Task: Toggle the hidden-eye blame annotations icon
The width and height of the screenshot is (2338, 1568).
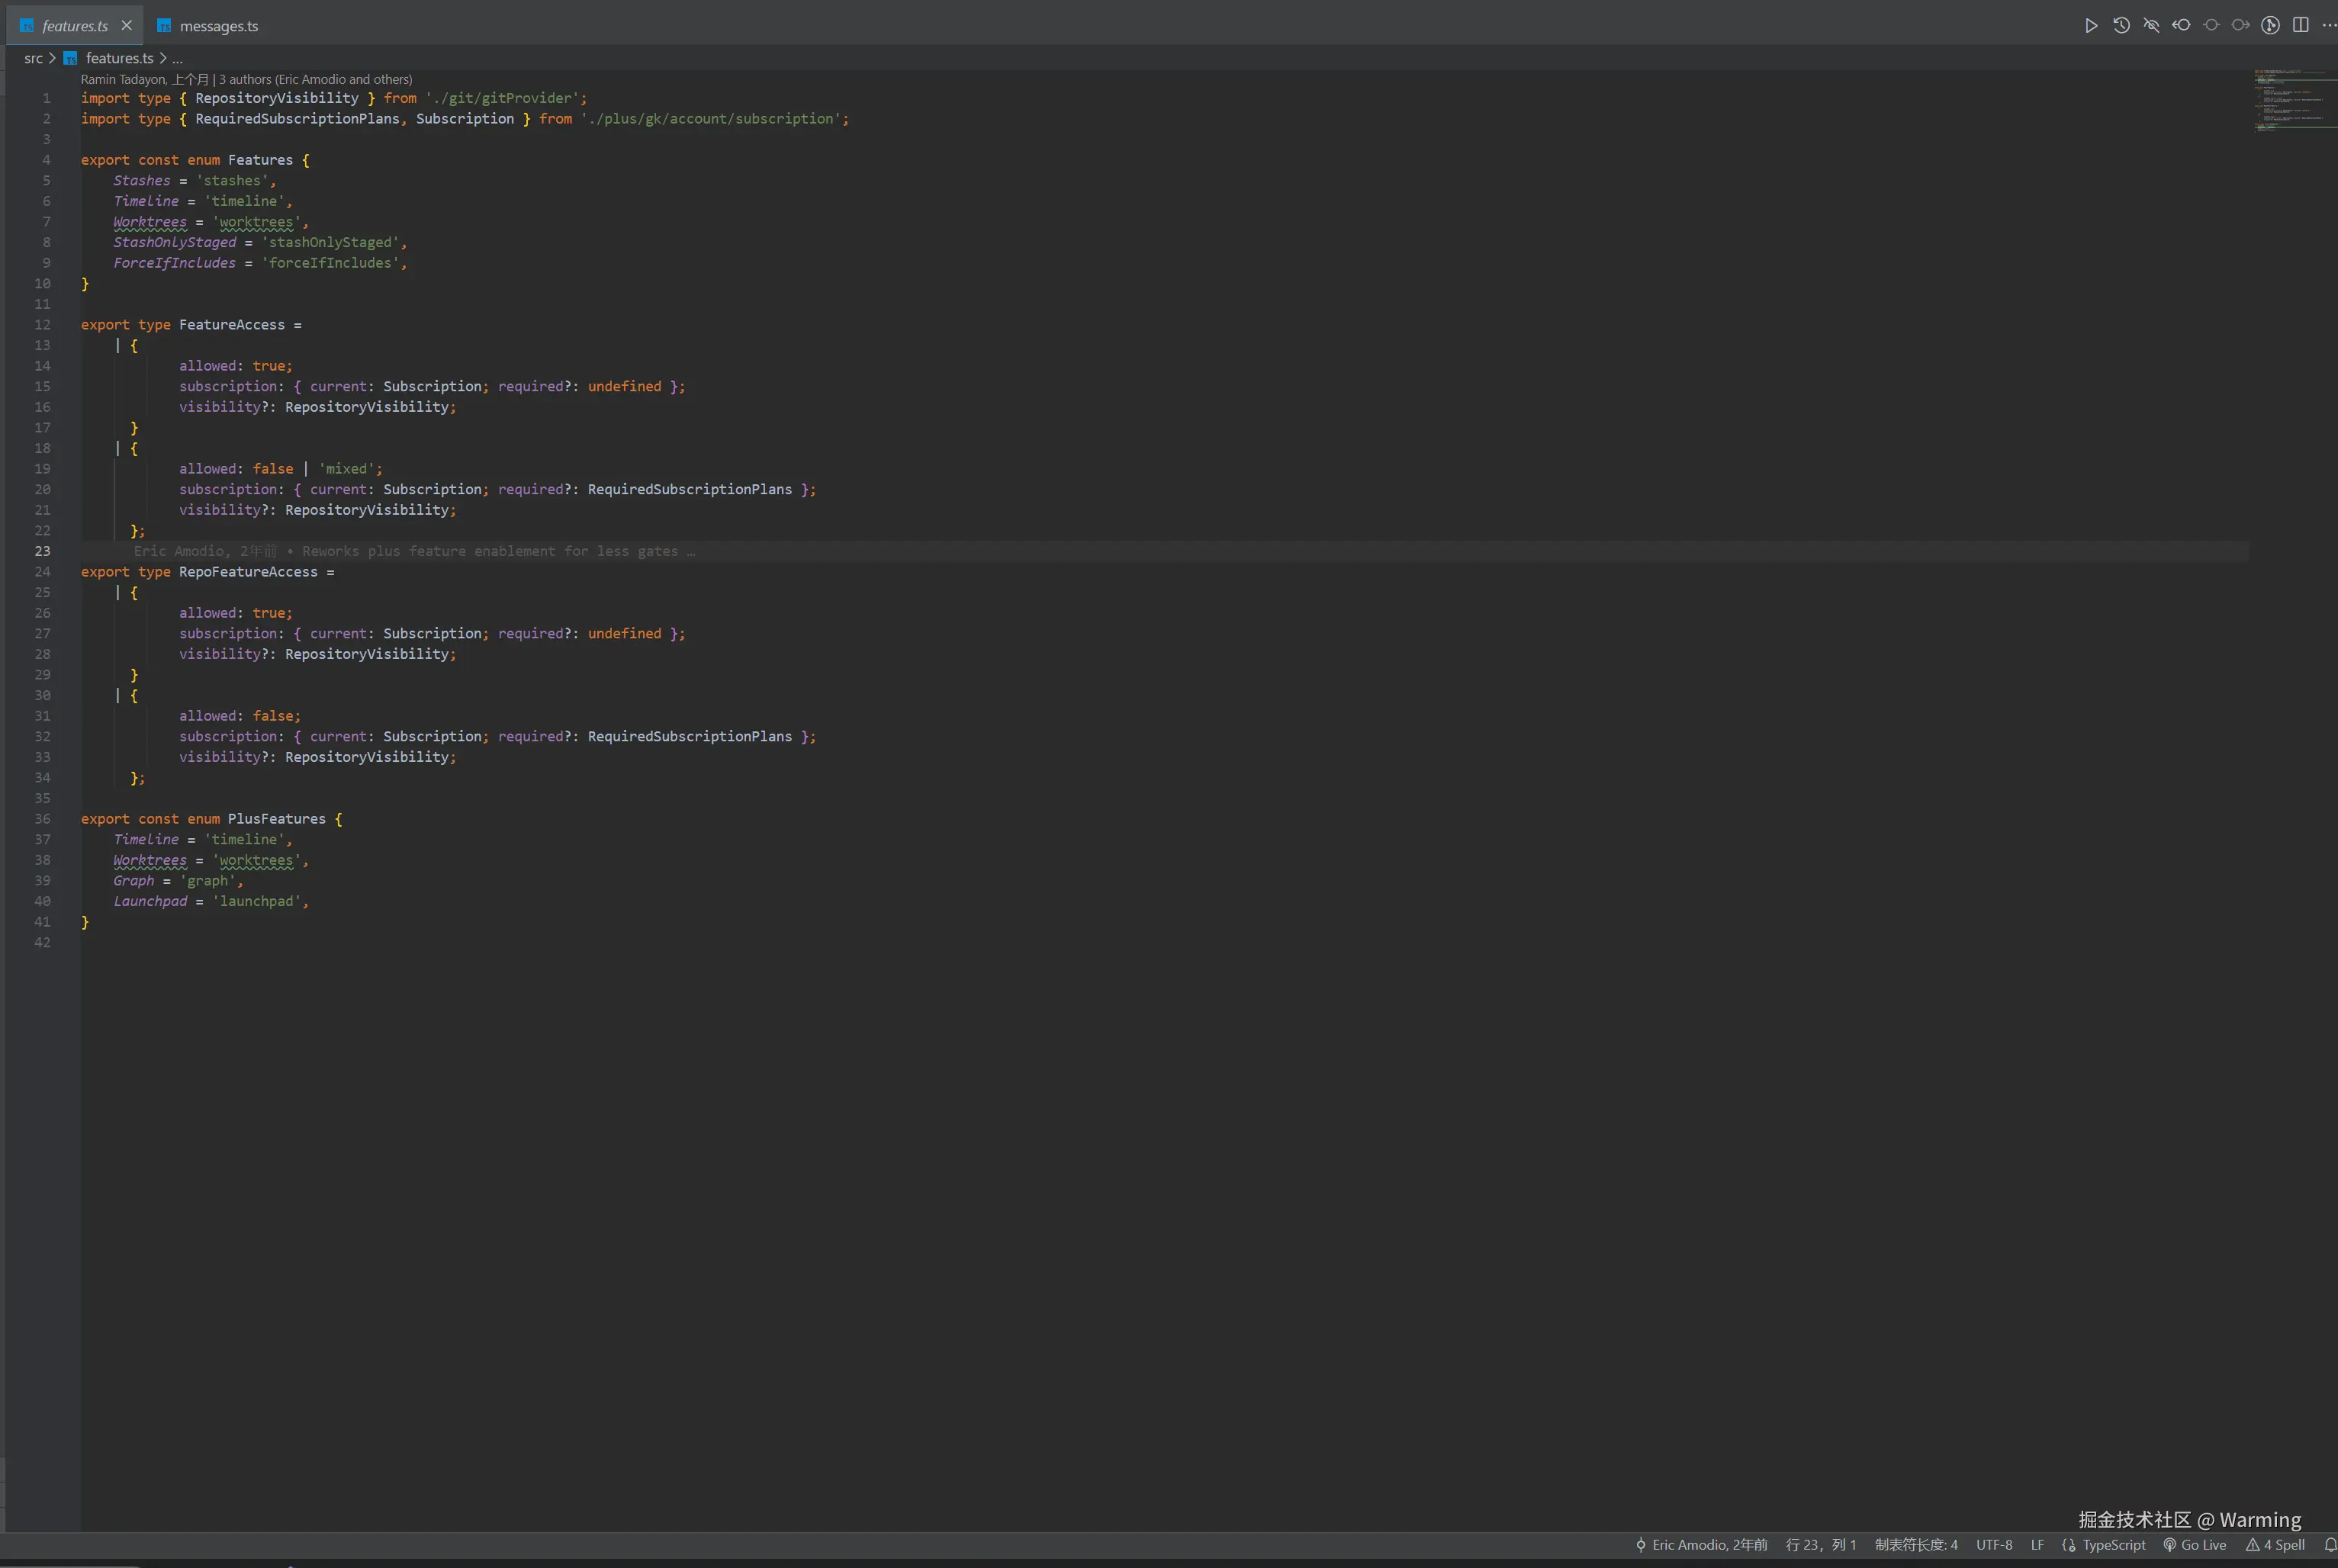Action: (x=2152, y=25)
